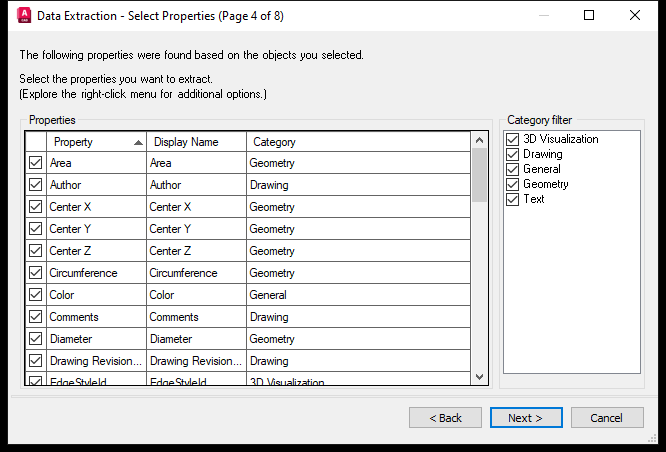Select the Comments display name cell

[196, 317]
